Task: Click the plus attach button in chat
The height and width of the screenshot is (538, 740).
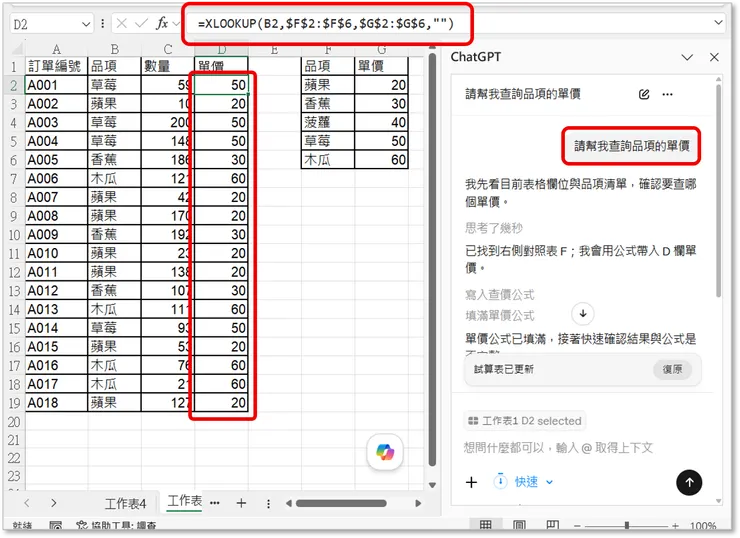Action: 471,482
